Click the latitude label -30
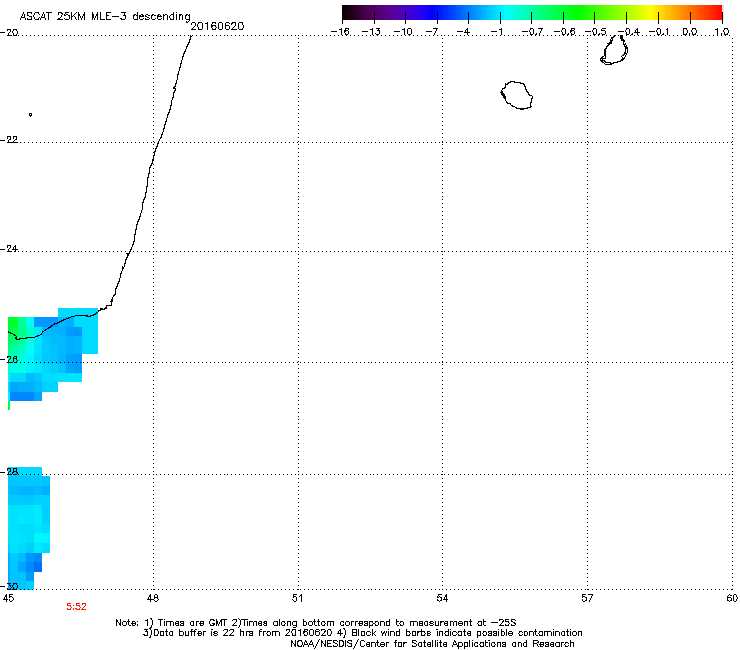The width and height of the screenshot is (740, 650). [x=9, y=586]
